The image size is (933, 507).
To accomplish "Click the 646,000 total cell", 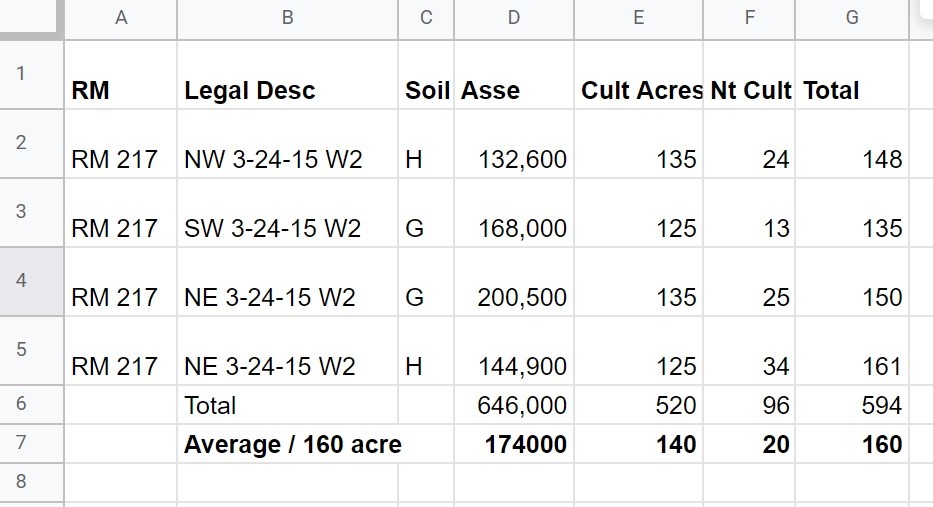I will [514, 405].
